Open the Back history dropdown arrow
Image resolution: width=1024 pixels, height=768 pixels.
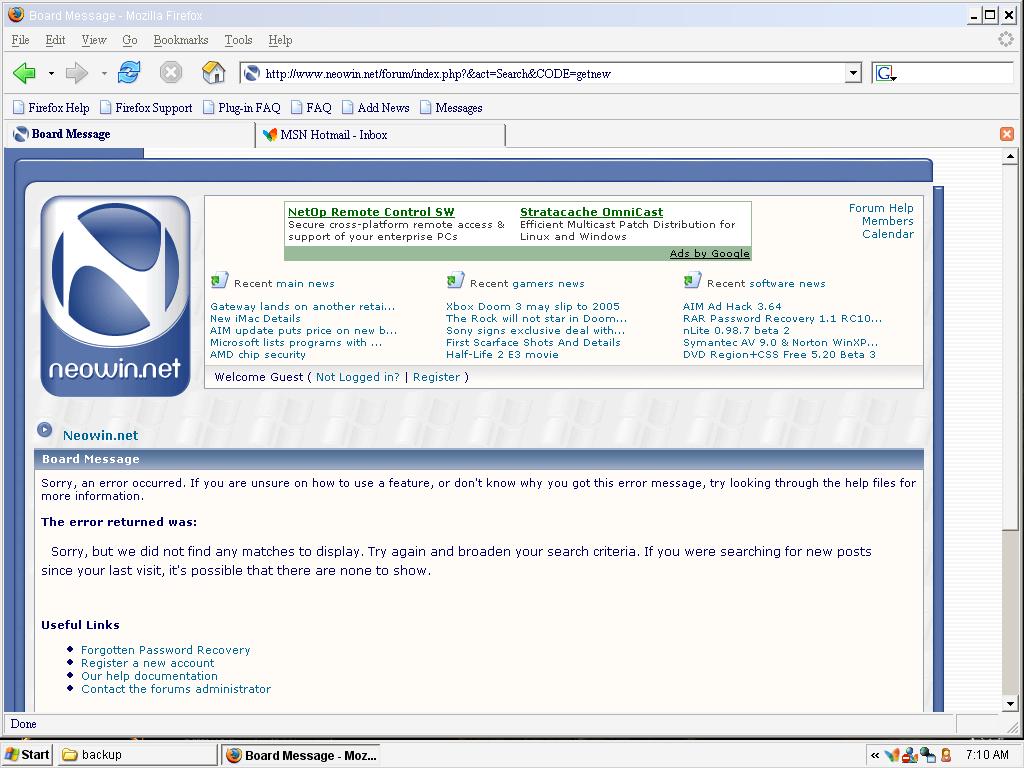point(51,74)
